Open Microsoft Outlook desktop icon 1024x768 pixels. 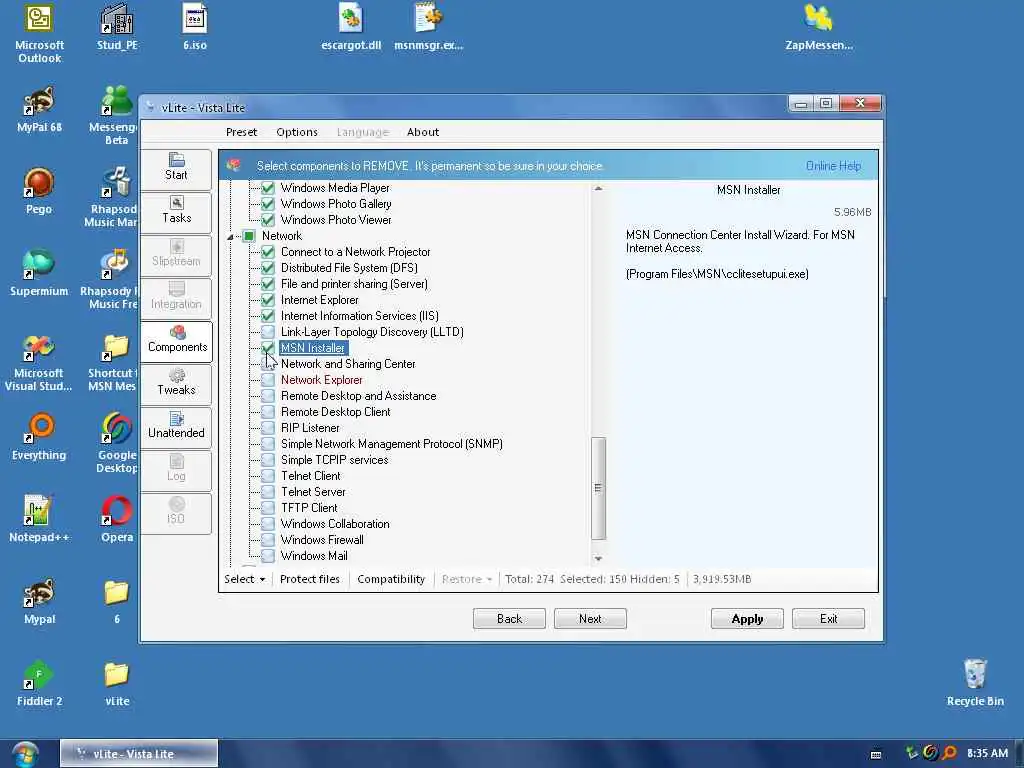39,34
